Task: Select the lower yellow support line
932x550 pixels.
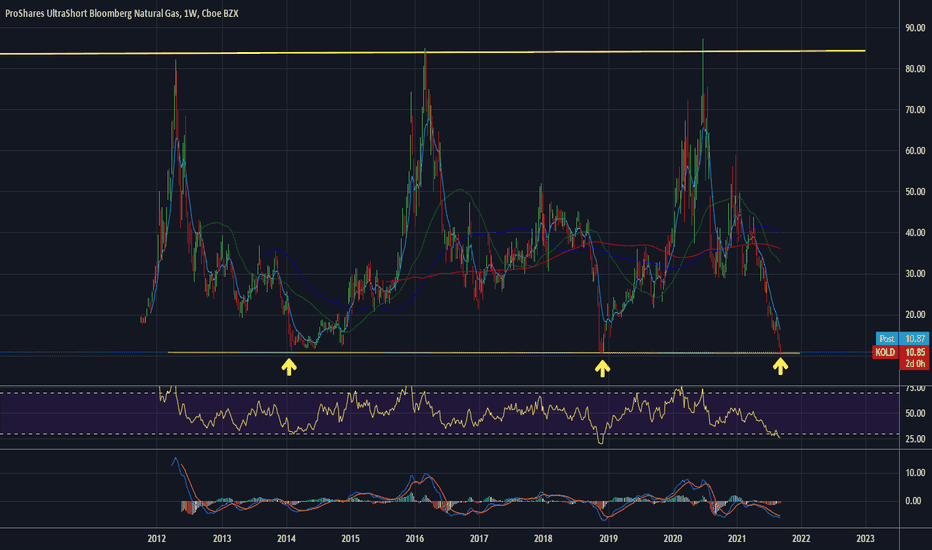Action: point(484,353)
